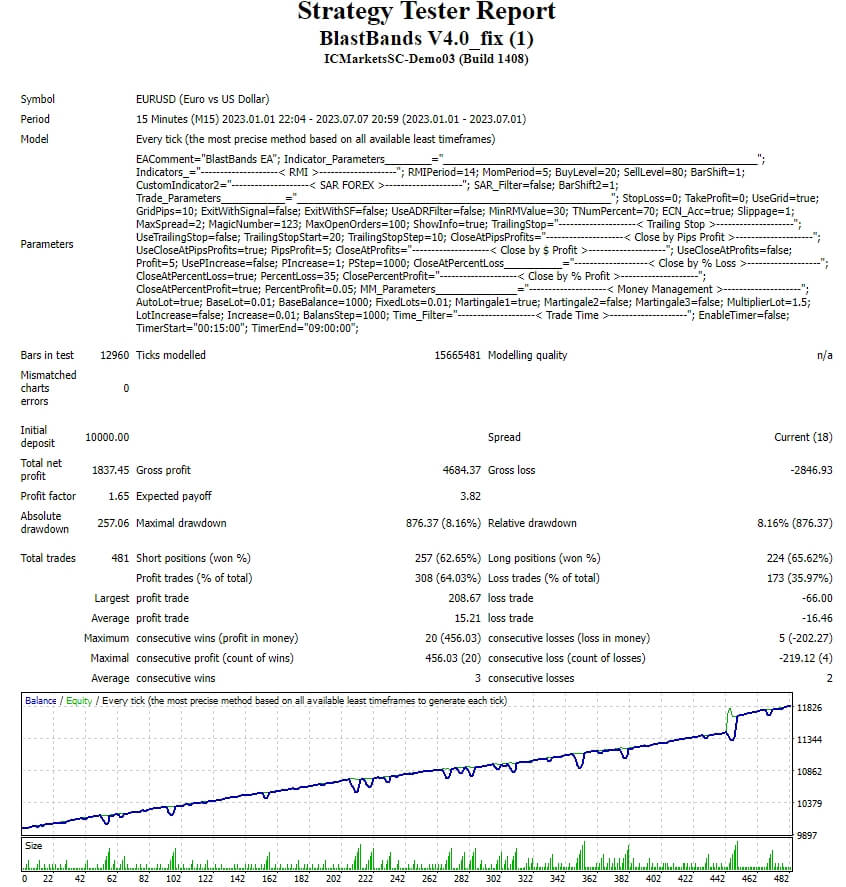
Task: Click the Equity legend label on chart
Action: 81,701
